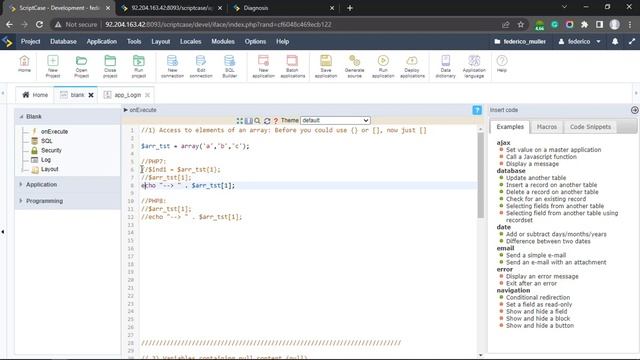Open notifications bell icon

615,41
